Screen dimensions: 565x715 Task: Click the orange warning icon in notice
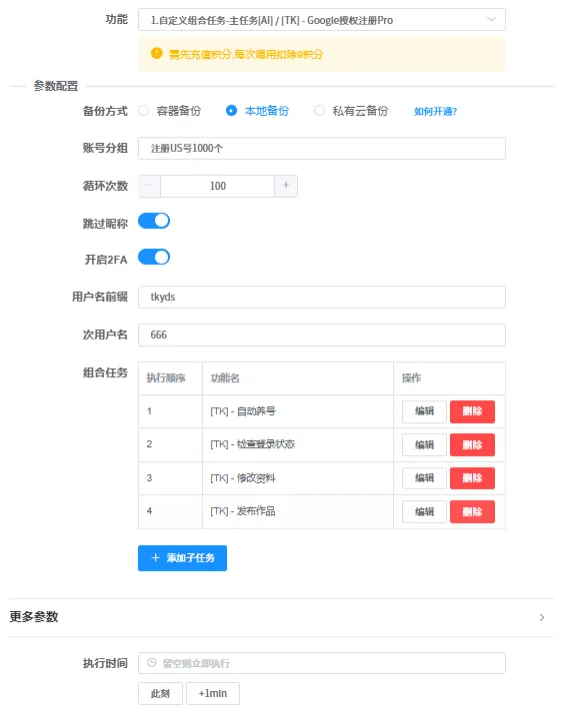tap(156, 53)
